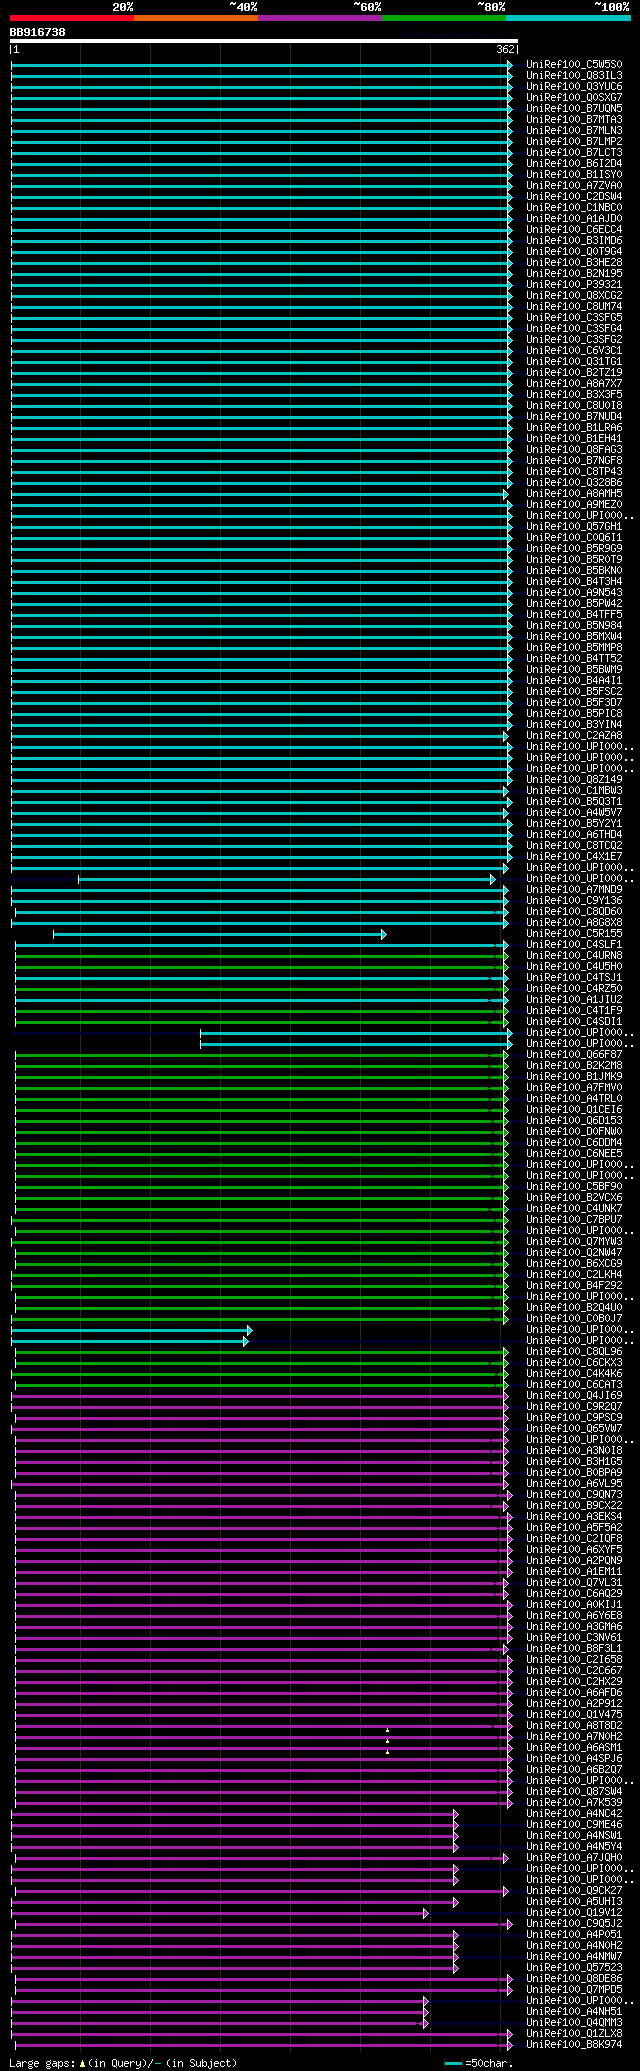This screenshot has height=2071, width=640.
Task: Select hit UniRef100_Q3YUC6
Action: (x=574, y=87)
